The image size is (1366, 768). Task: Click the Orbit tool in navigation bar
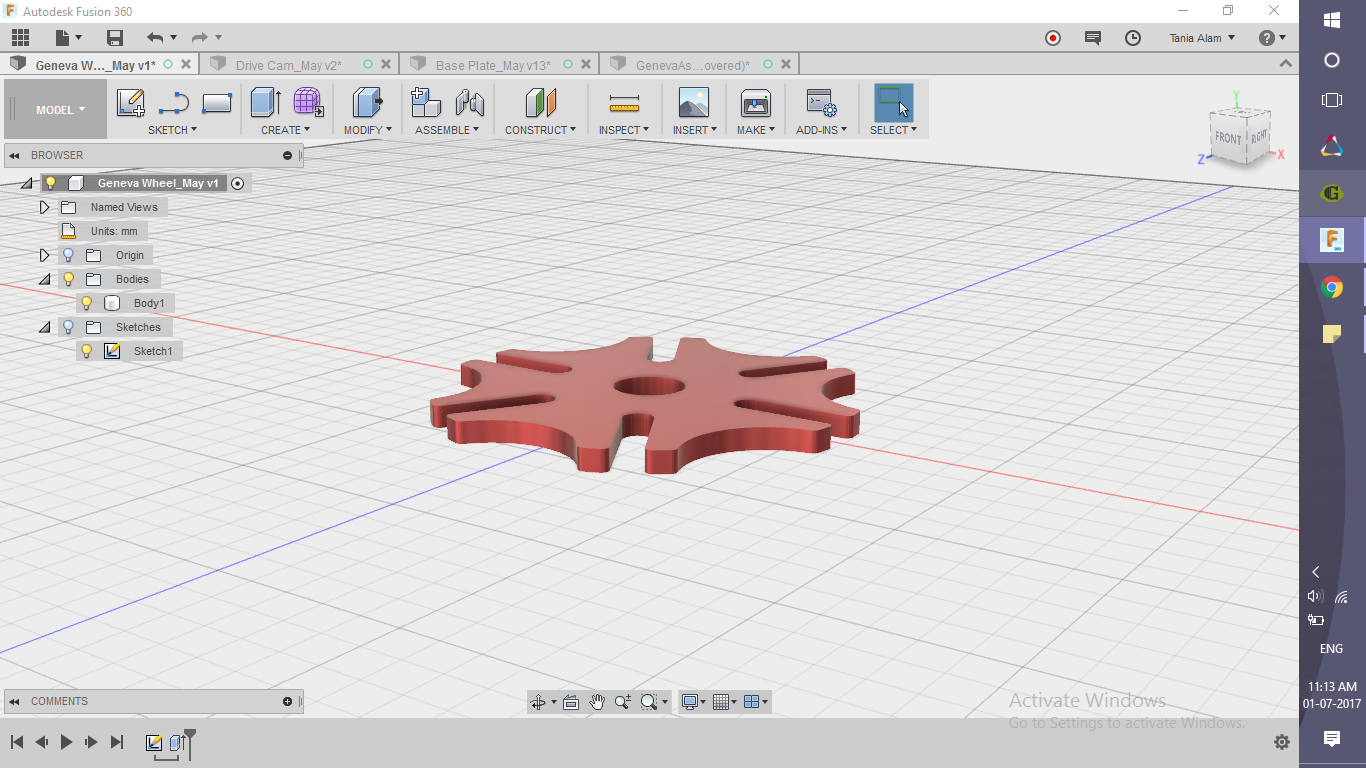click(538, 702)
